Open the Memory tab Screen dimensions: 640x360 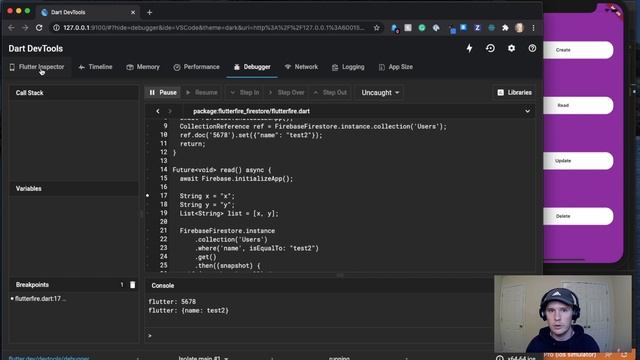point(143,67)
